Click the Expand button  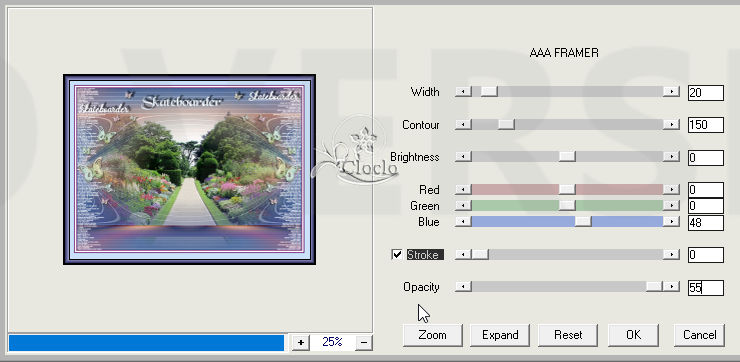click(500, 335)
